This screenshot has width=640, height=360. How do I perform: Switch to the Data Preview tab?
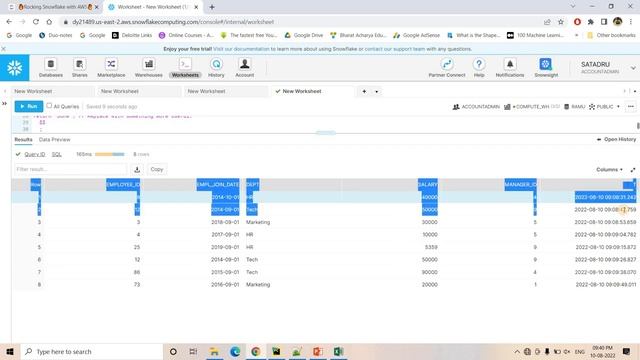pyautogui.click(x=54, y=140)
